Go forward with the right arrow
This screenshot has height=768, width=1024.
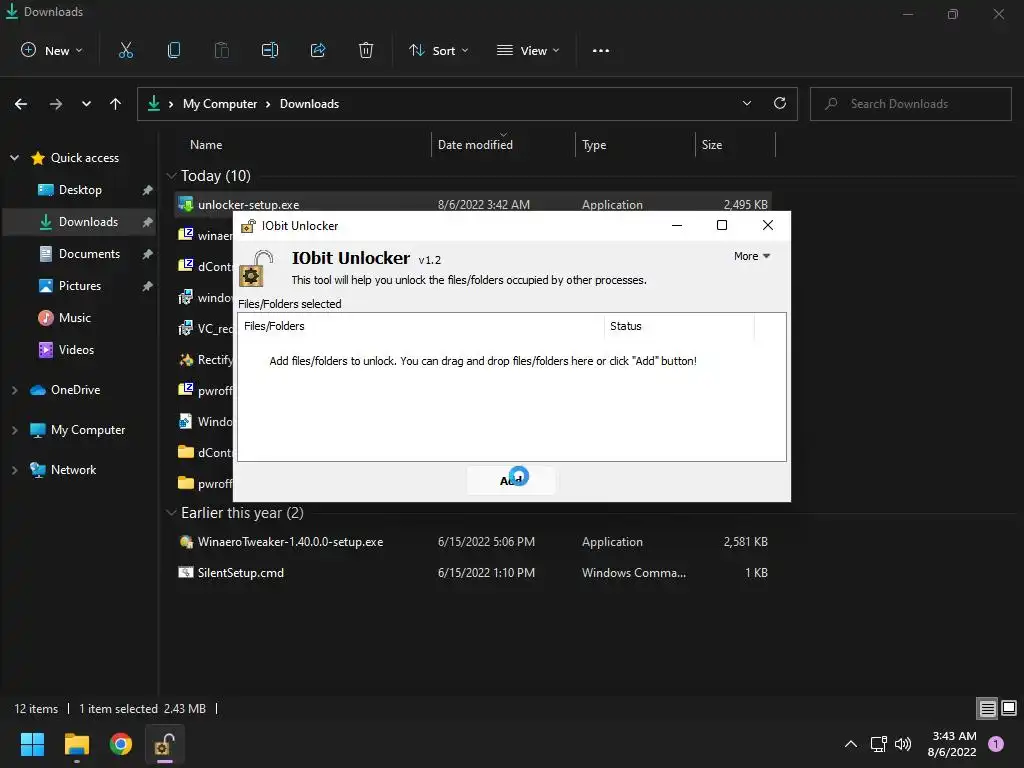56,104
